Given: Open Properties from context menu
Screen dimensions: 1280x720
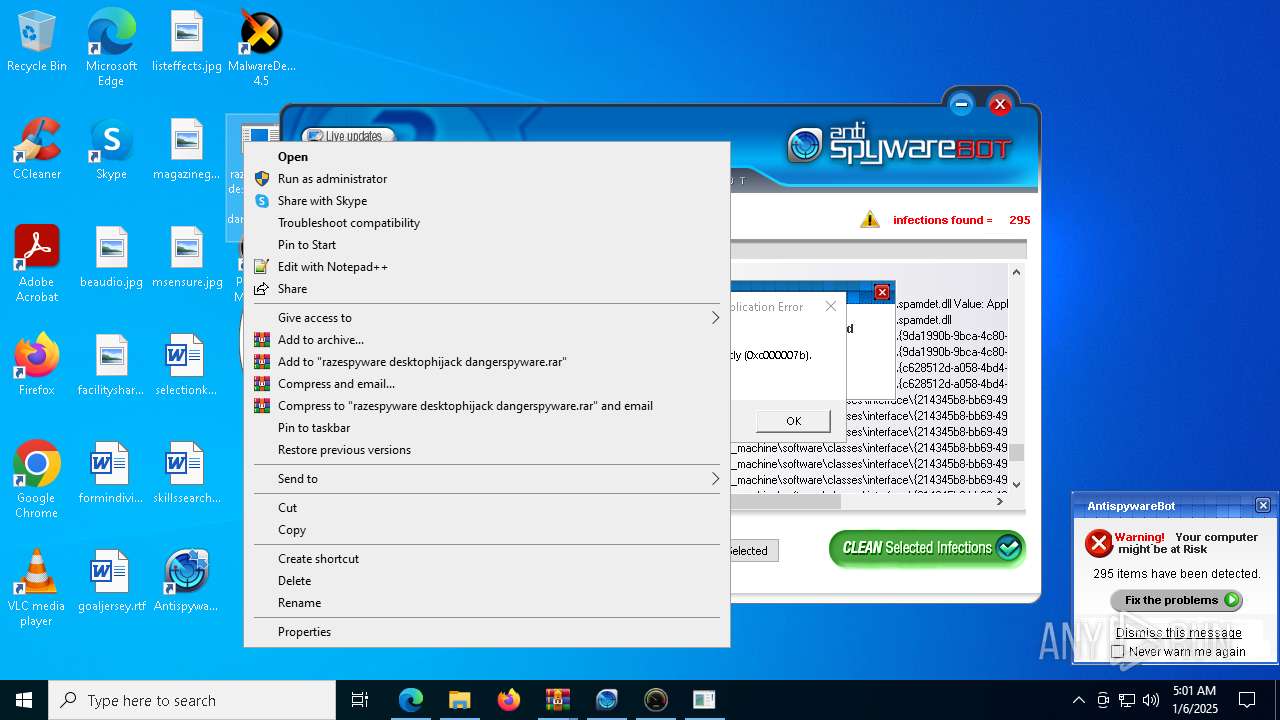Looking at the screenshot, I should pos(486,632).
